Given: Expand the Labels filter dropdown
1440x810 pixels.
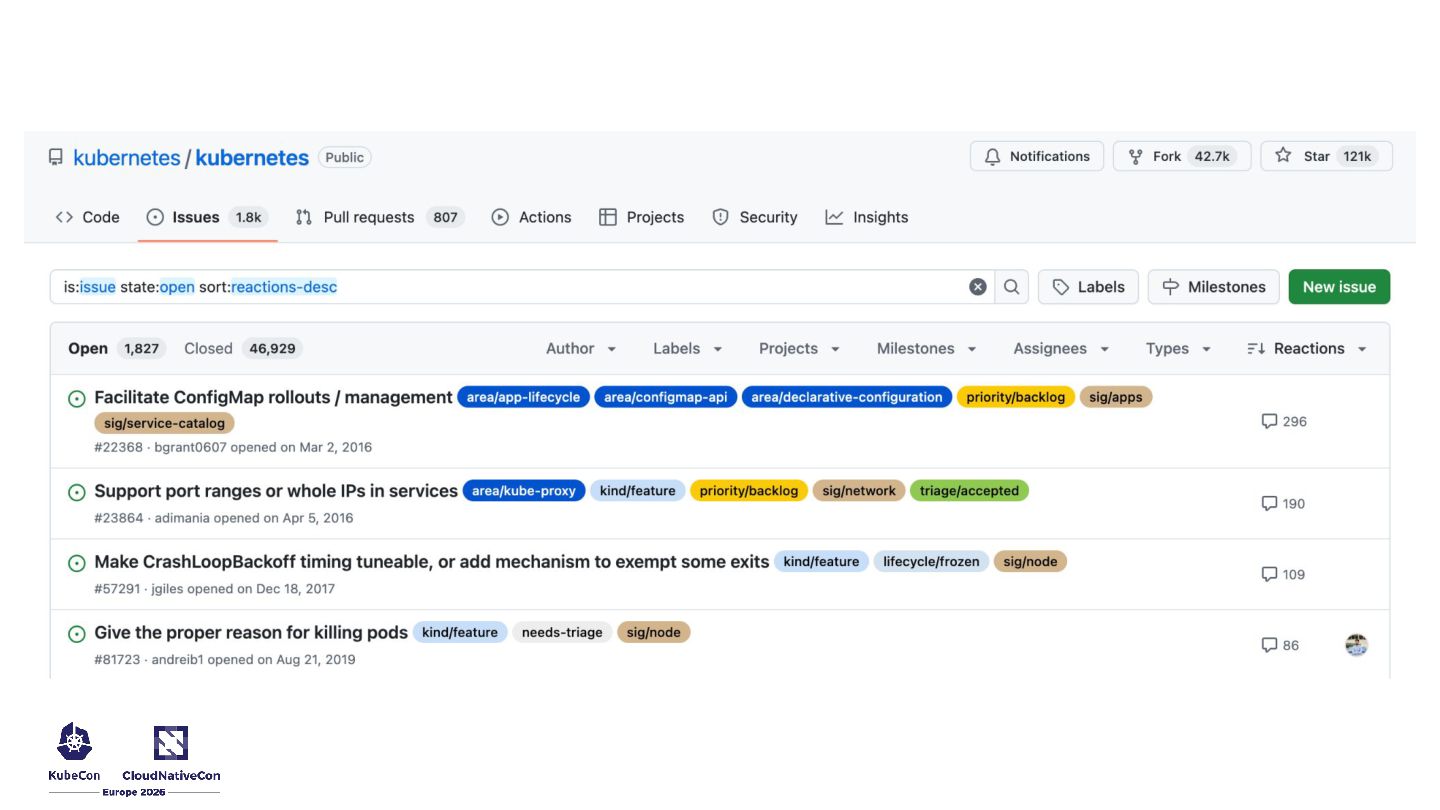Looking at the screenshot, I should [688, 348].
